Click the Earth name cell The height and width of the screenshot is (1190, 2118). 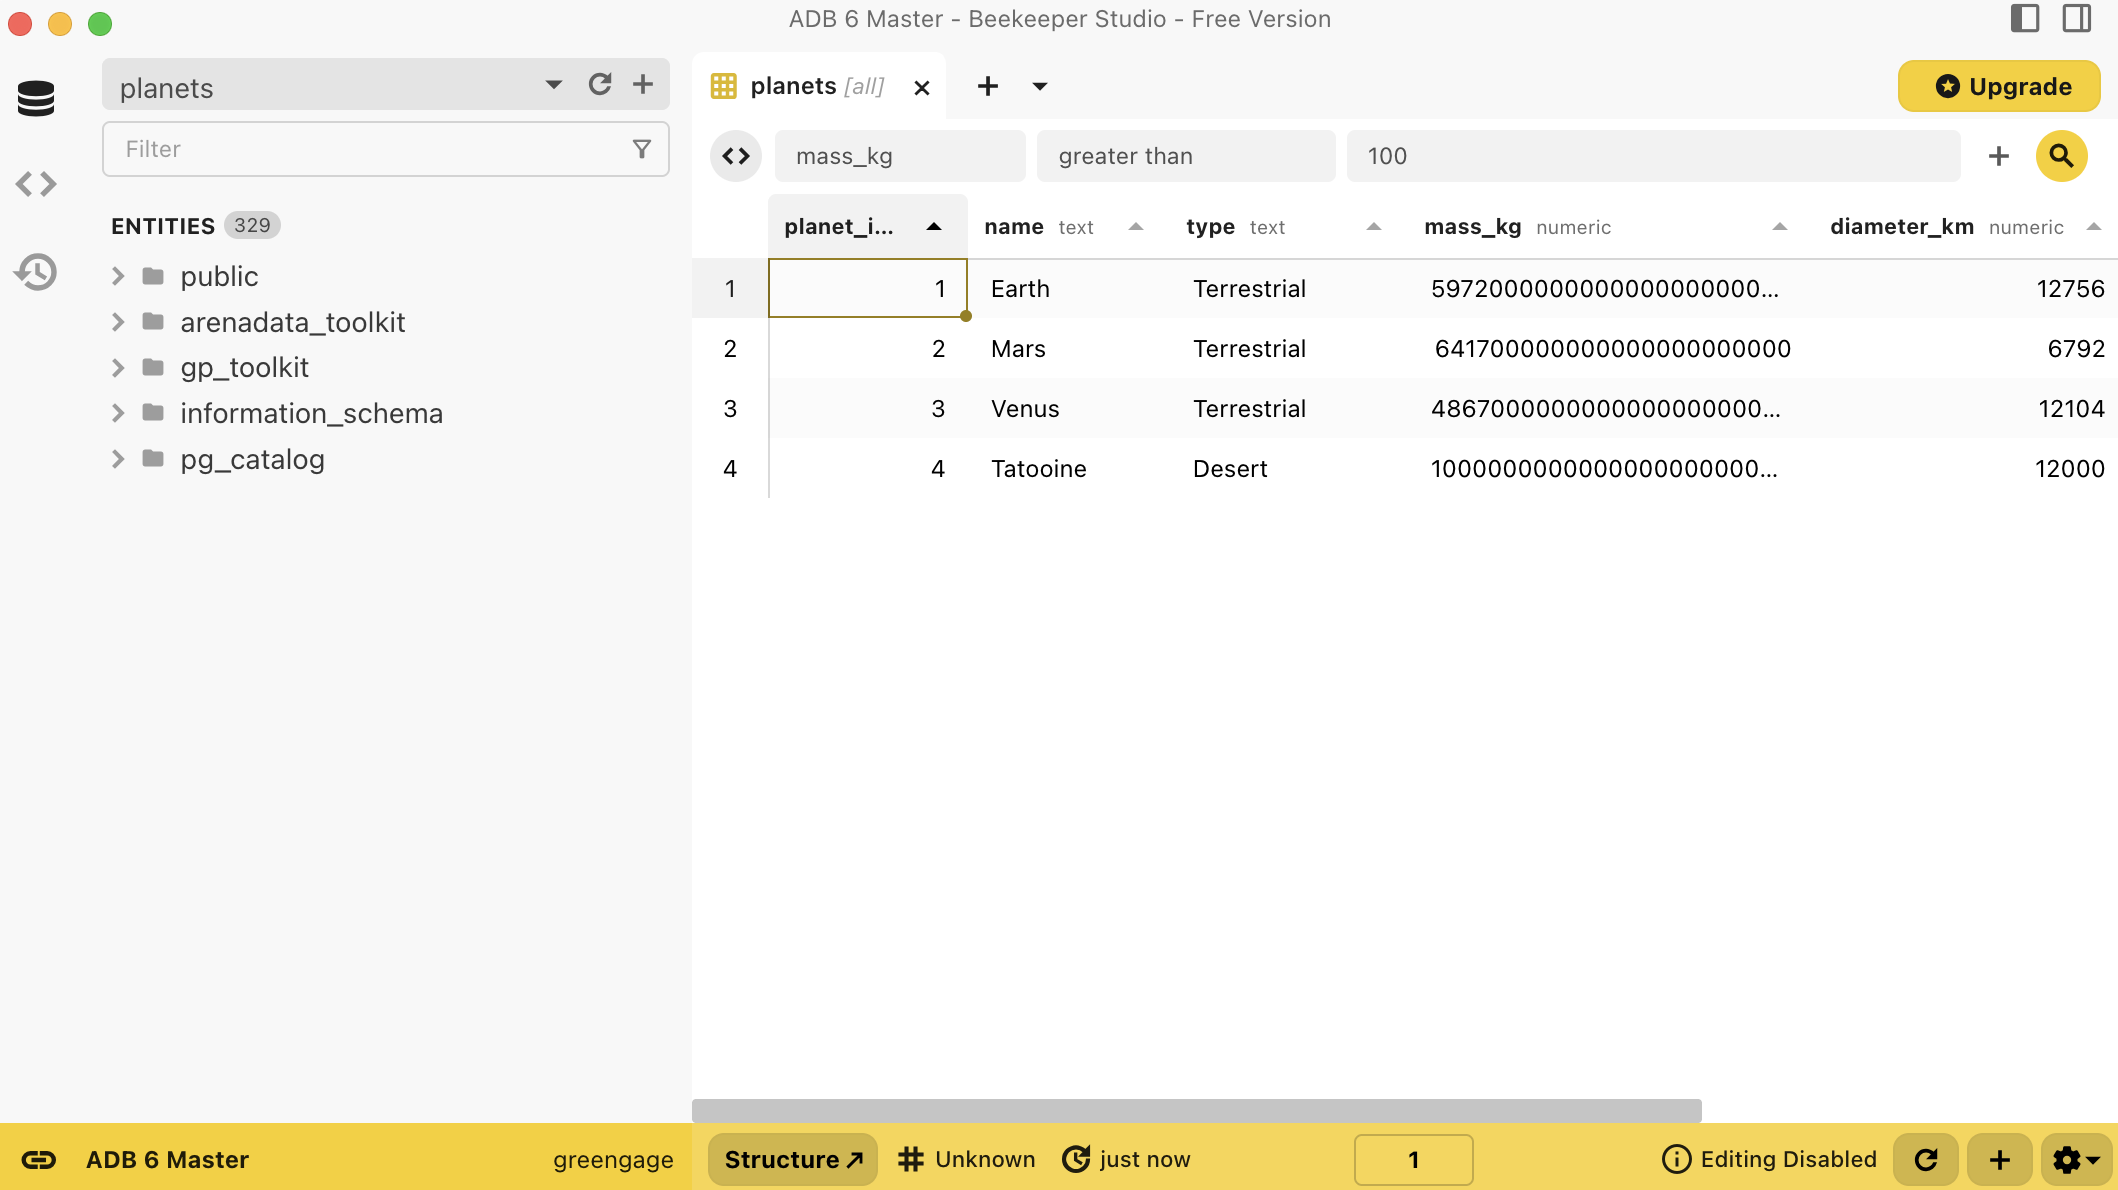click(1071, 289)
